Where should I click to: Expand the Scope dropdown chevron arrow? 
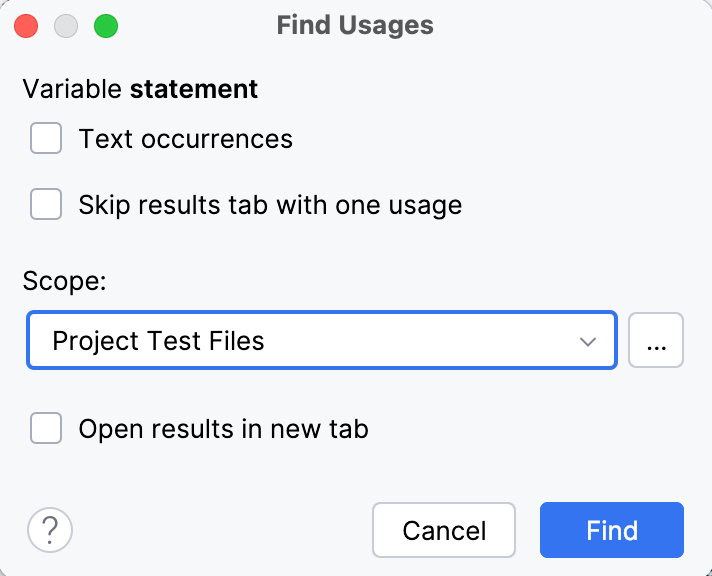[x=588, y=341]
